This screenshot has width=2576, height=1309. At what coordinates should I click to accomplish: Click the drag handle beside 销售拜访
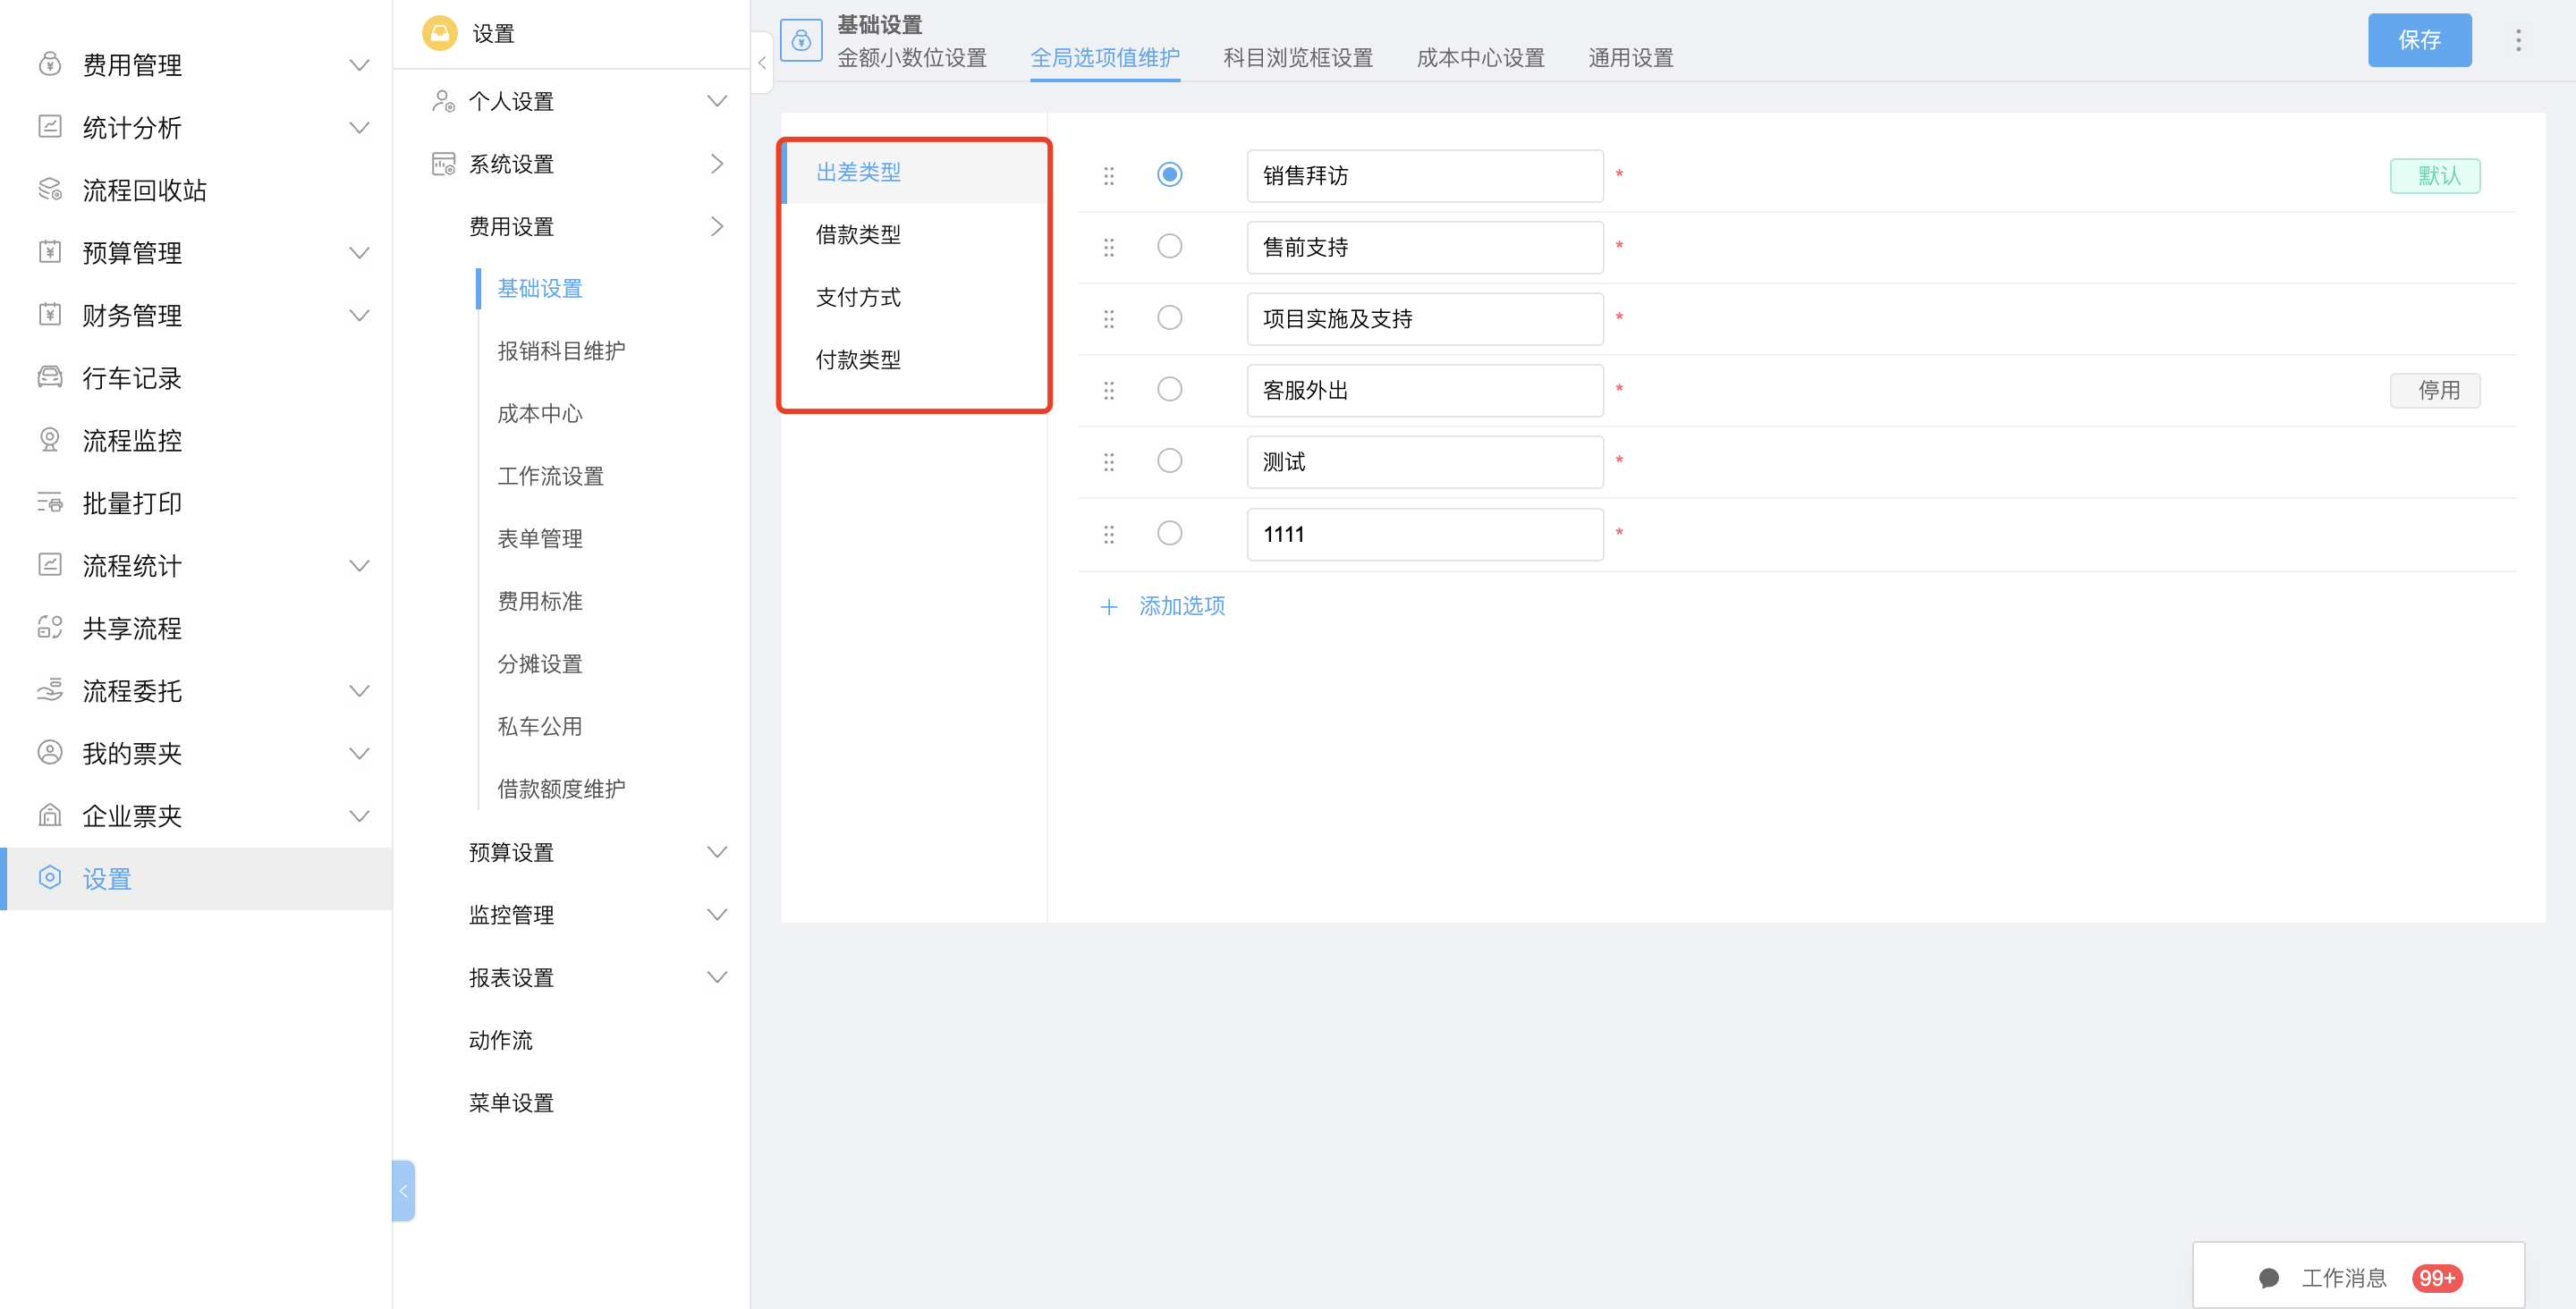(x=1108, y=176)
